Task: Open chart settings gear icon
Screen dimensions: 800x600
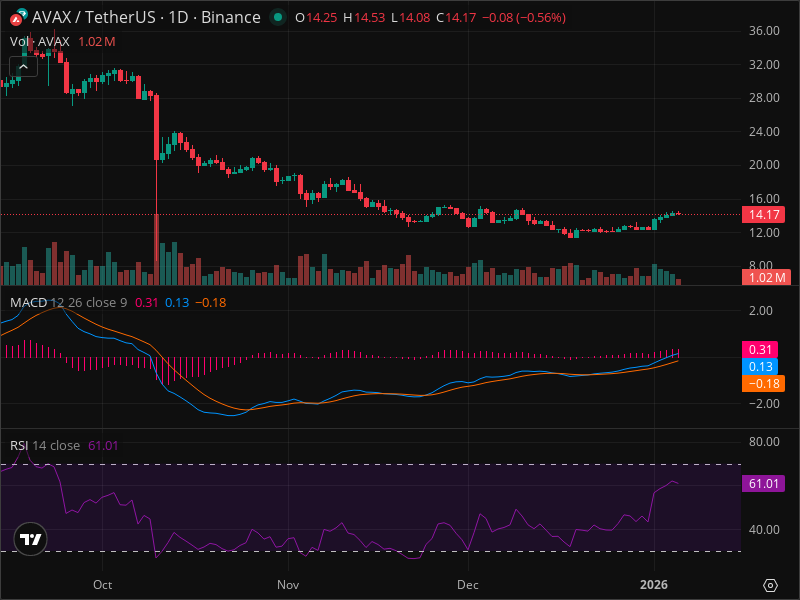Action: click(770, 585)
